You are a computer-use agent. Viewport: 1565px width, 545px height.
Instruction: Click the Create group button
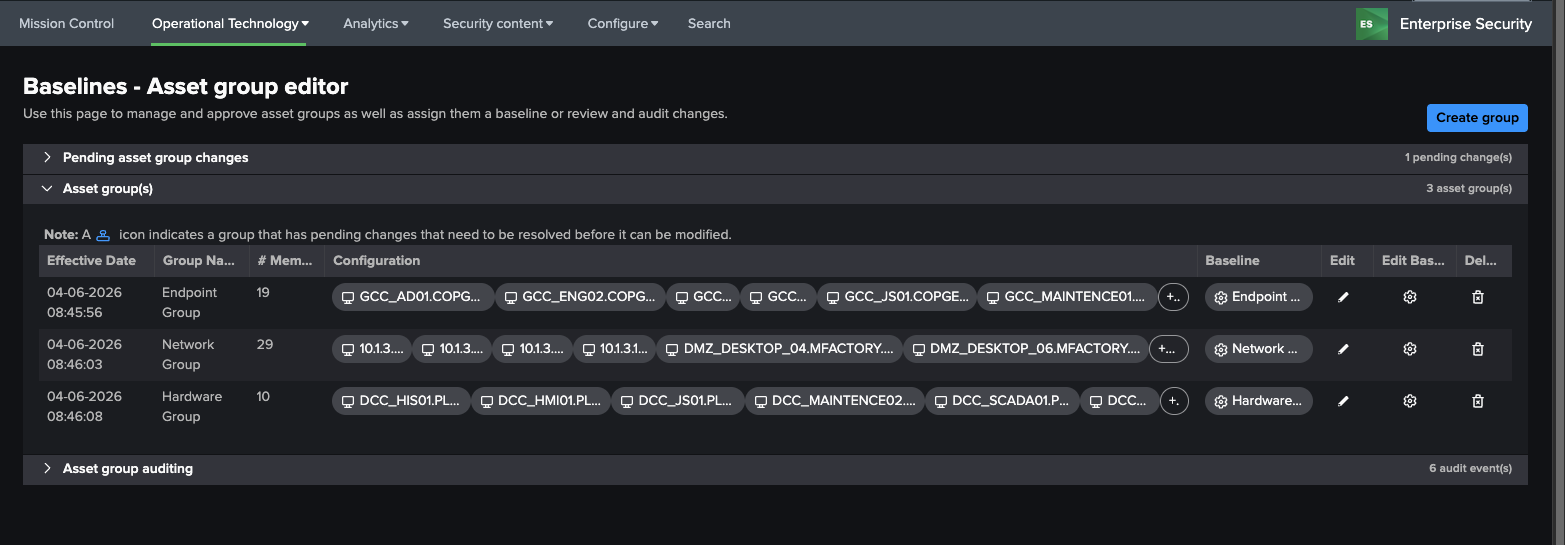pyautogui.click(x=1477, y=117)
